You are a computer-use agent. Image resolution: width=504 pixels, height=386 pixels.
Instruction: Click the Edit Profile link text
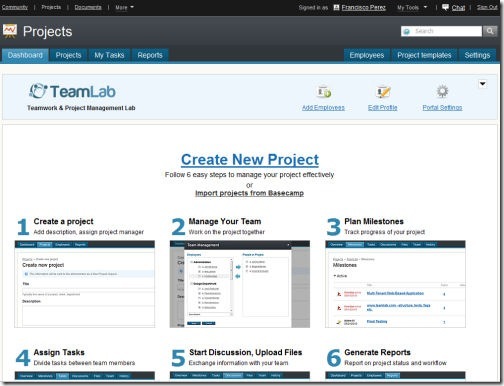tap(383, 107)
